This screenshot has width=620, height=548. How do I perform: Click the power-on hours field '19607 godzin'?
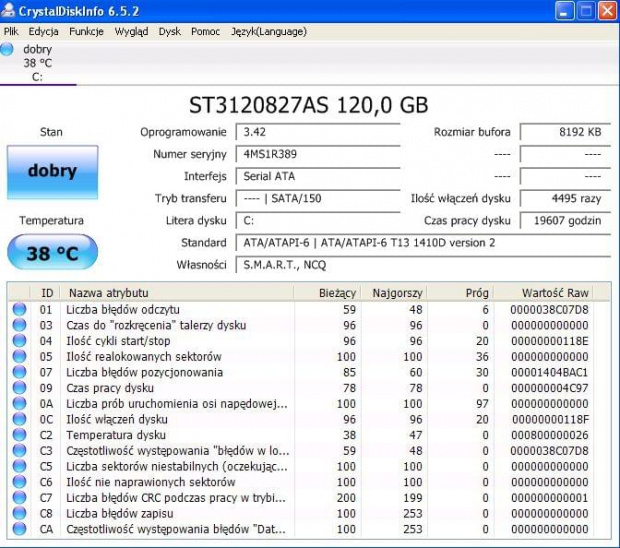(565, 221)
